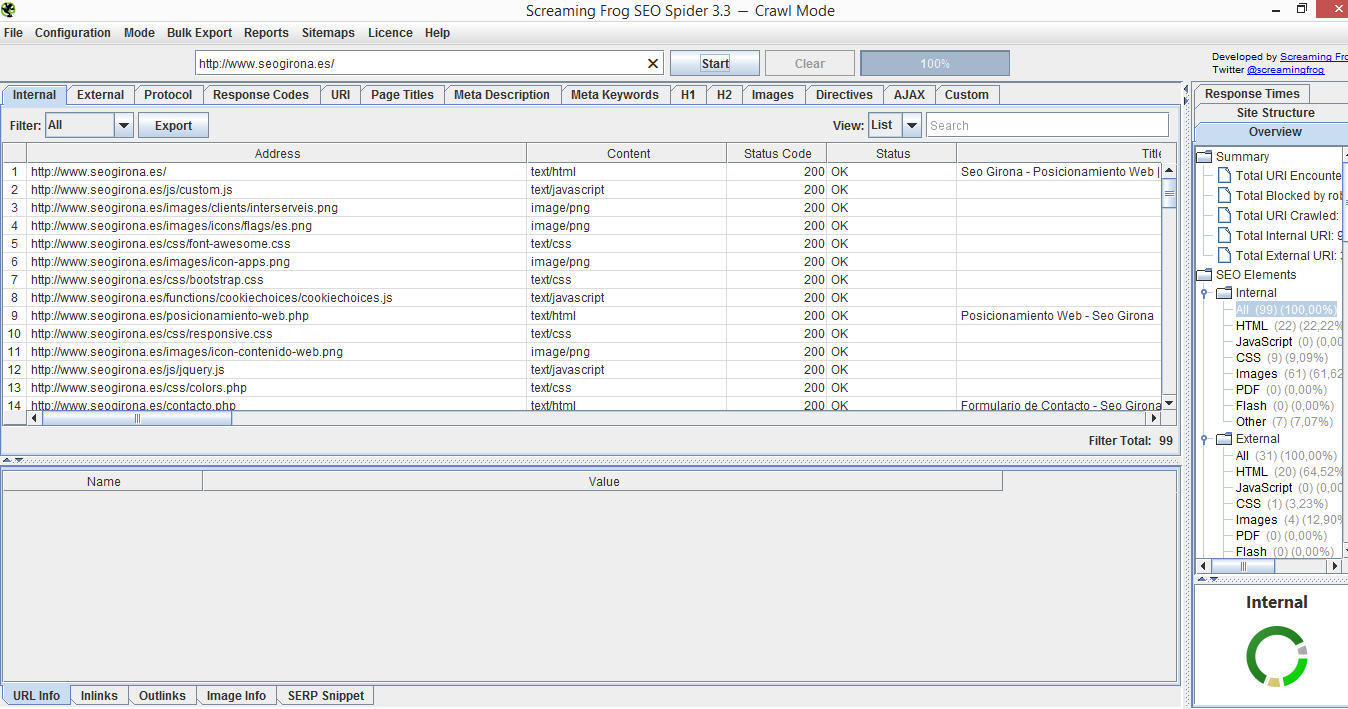
Task: Open the File menu
Action: 13,33
